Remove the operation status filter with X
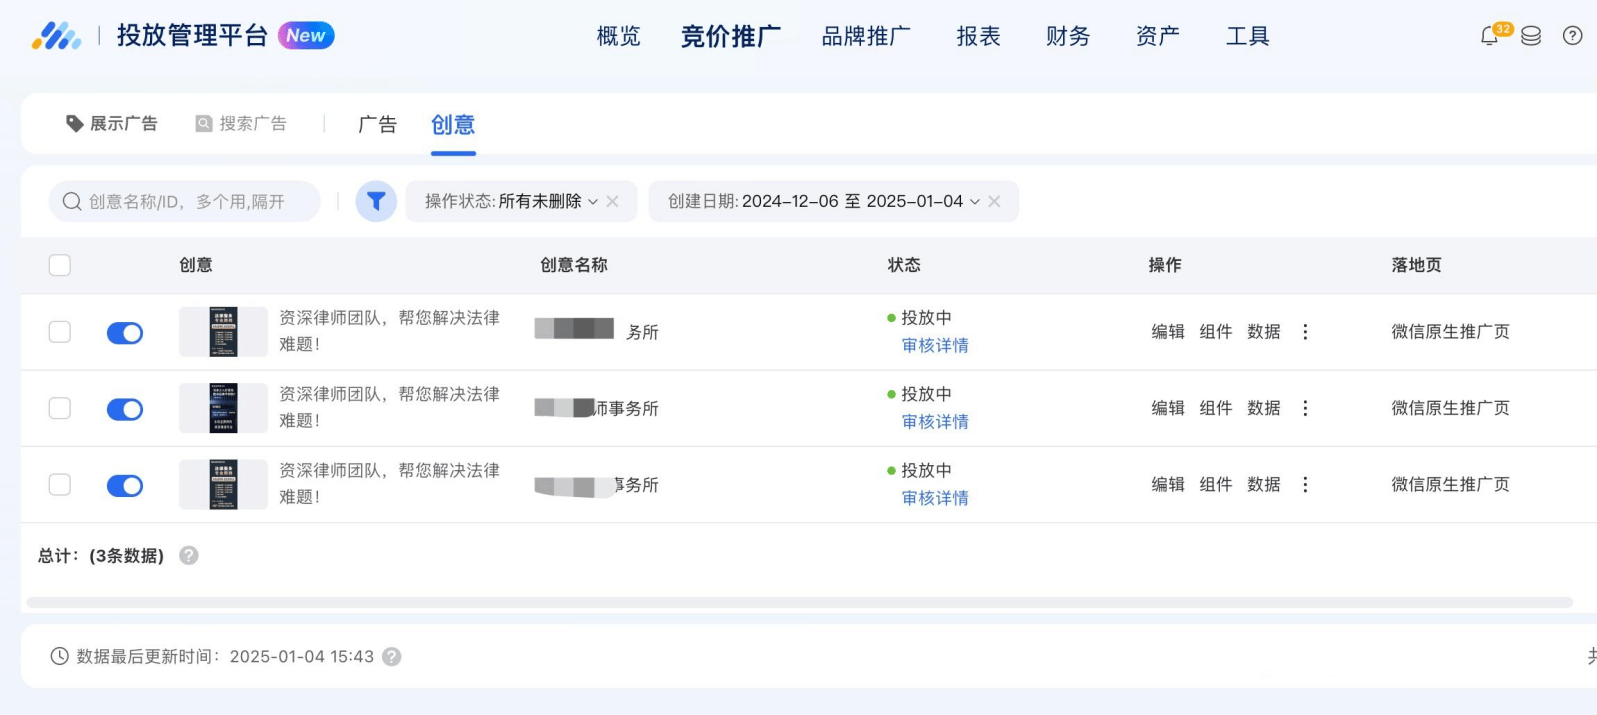Screen dimensions: 1597x715 coord(613,202)
